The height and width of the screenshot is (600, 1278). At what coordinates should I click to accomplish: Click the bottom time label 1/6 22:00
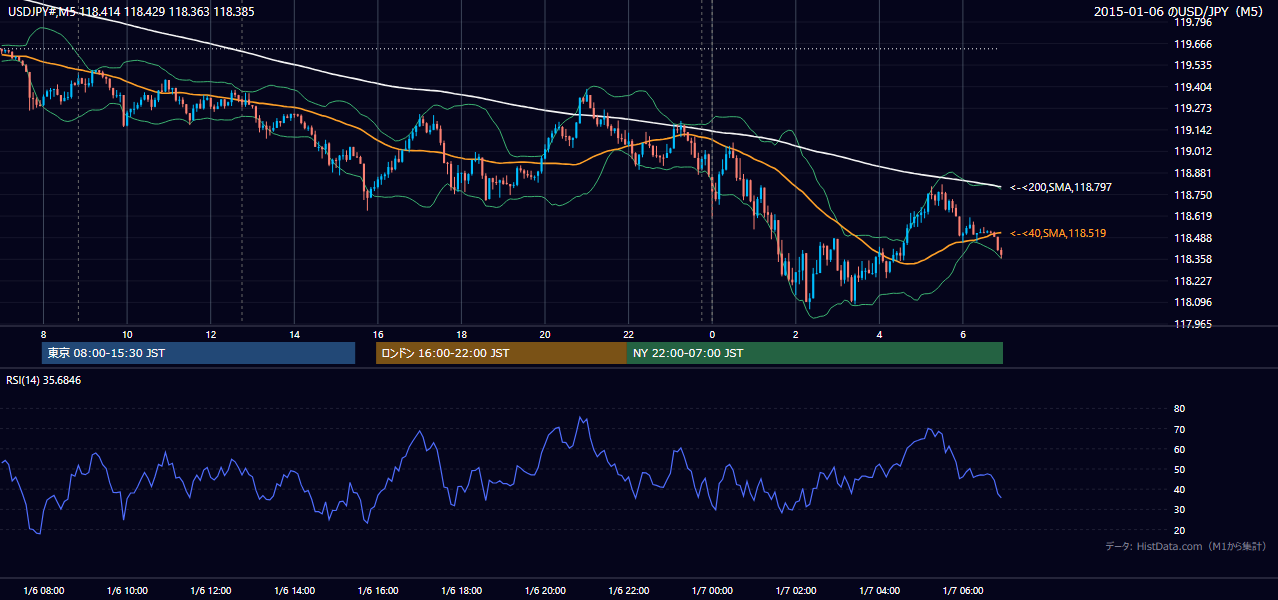pyautogui.click(x=628, y=591)
